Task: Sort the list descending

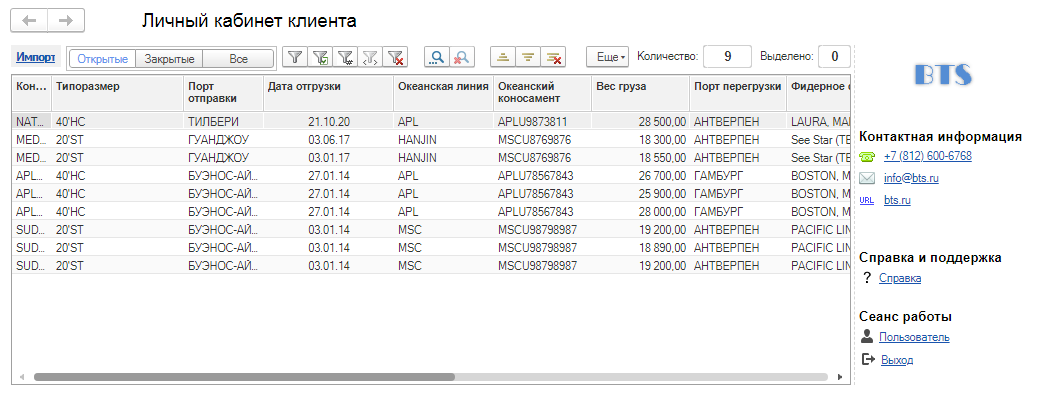Action: coord(528,58)
